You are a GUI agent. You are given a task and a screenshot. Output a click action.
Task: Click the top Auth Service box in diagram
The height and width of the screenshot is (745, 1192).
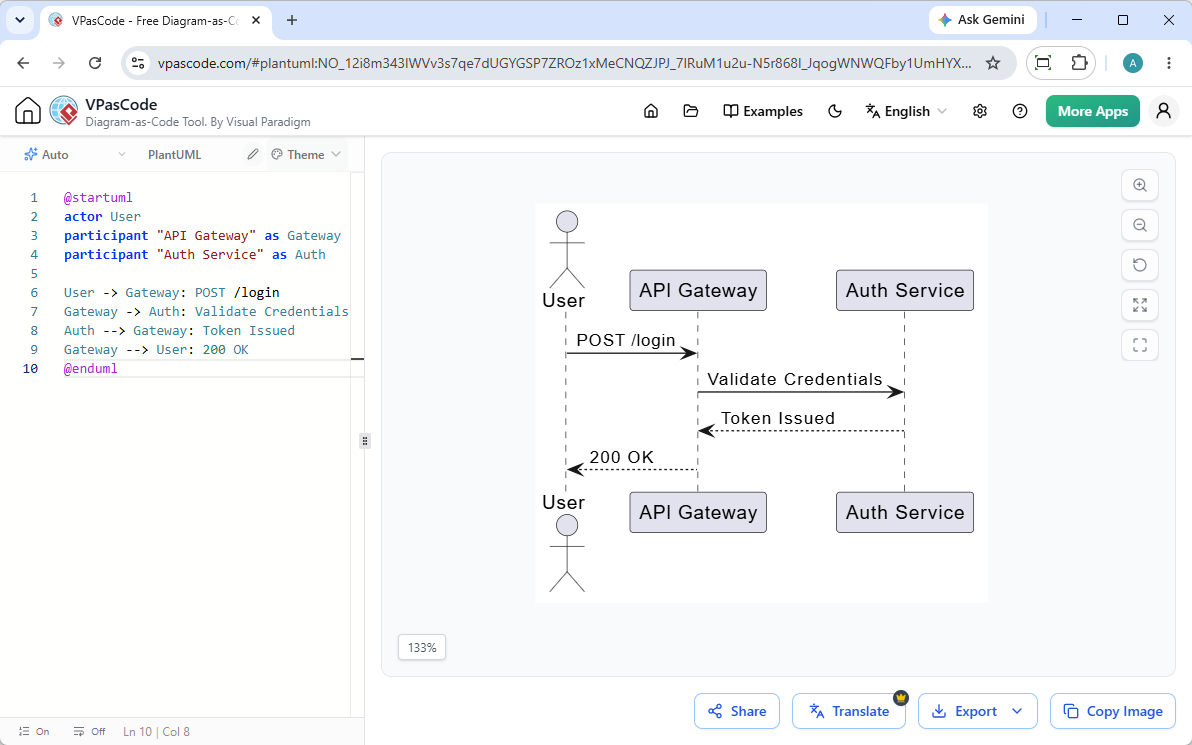[905, 290]
